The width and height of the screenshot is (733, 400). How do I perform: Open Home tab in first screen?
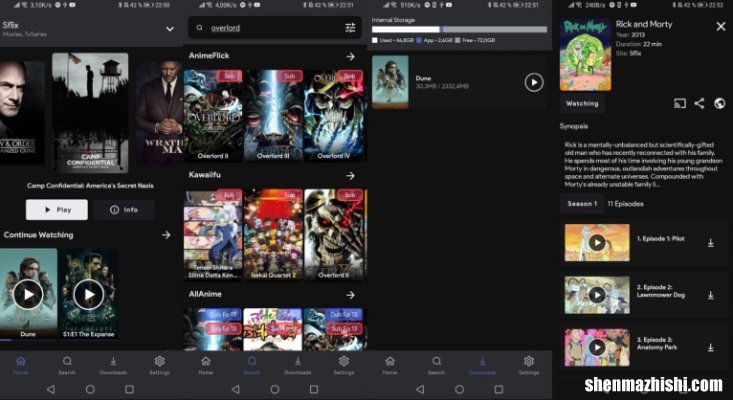(x=21, y=365)
